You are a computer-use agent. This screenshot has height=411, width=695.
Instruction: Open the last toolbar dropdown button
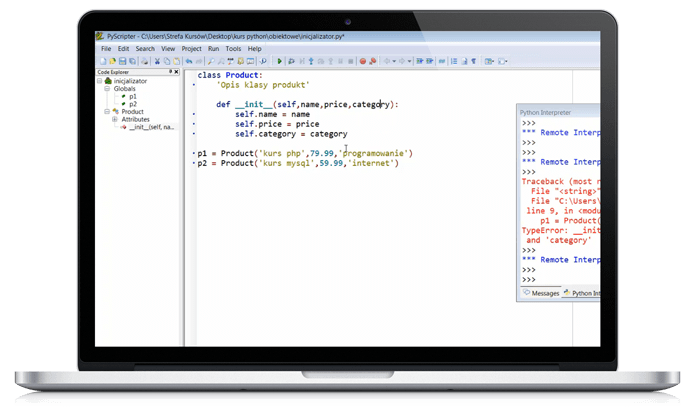pyautogui.click(x=505, y=61)
